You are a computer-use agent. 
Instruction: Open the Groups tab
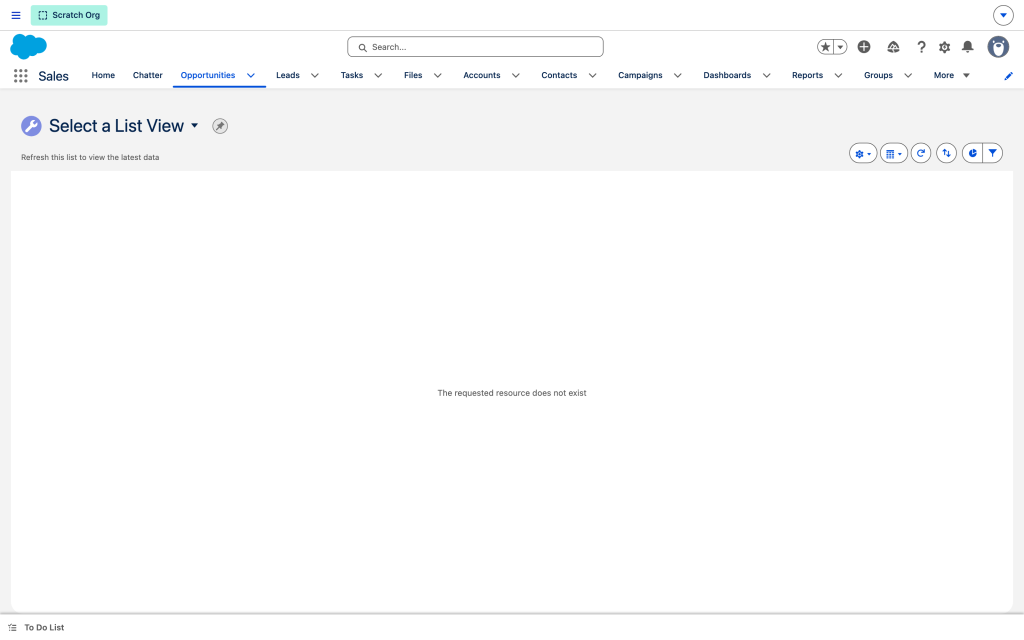tap(878, 75)
